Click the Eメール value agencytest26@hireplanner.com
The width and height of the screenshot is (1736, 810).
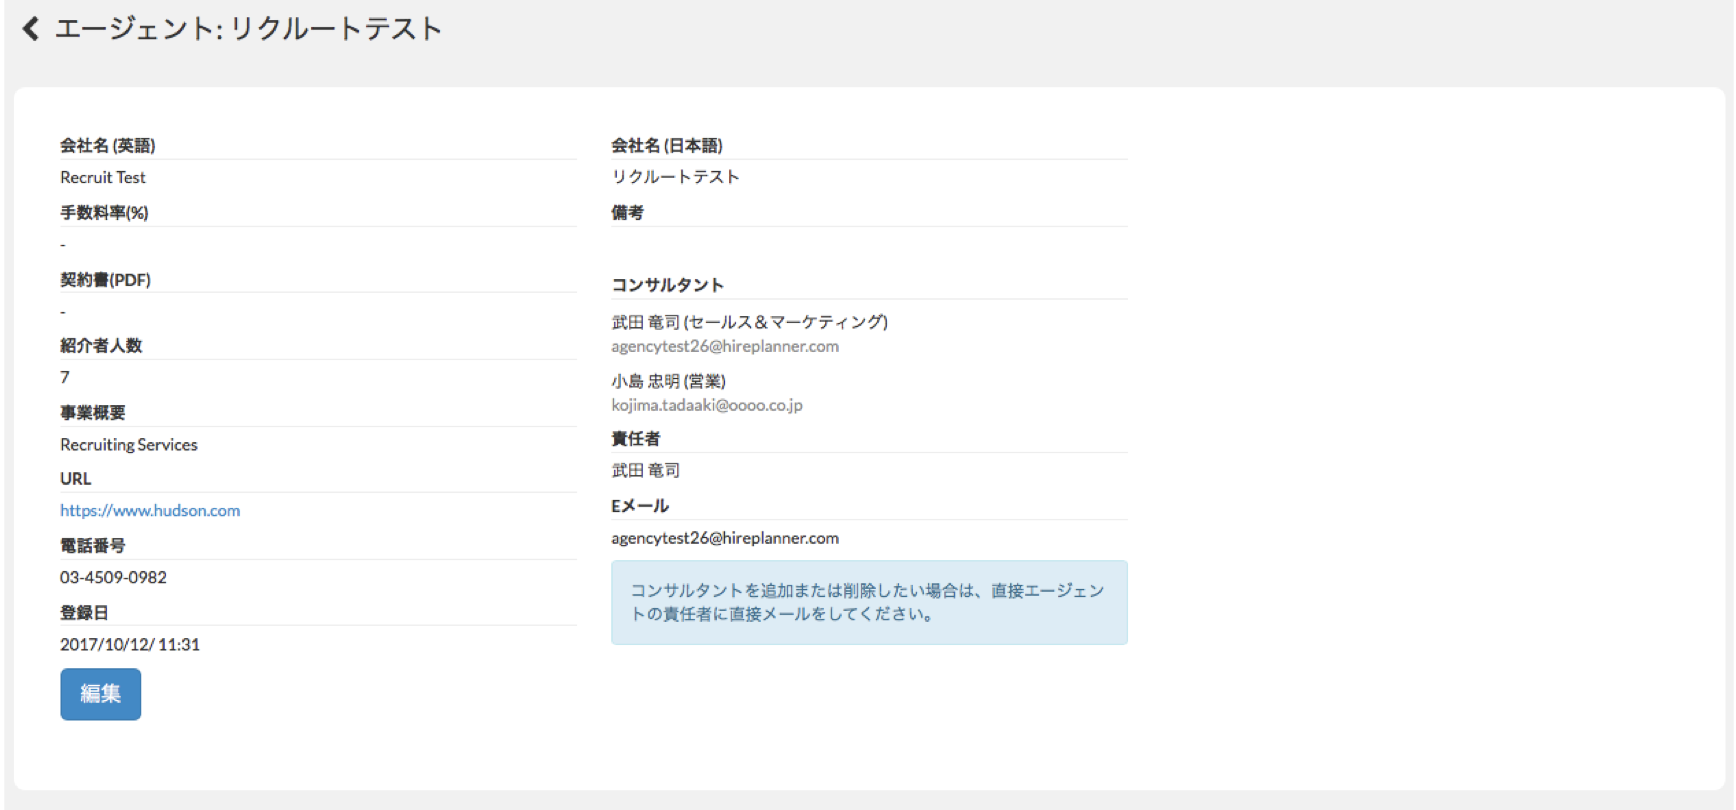pyautogui.click(x=725, y=538)
